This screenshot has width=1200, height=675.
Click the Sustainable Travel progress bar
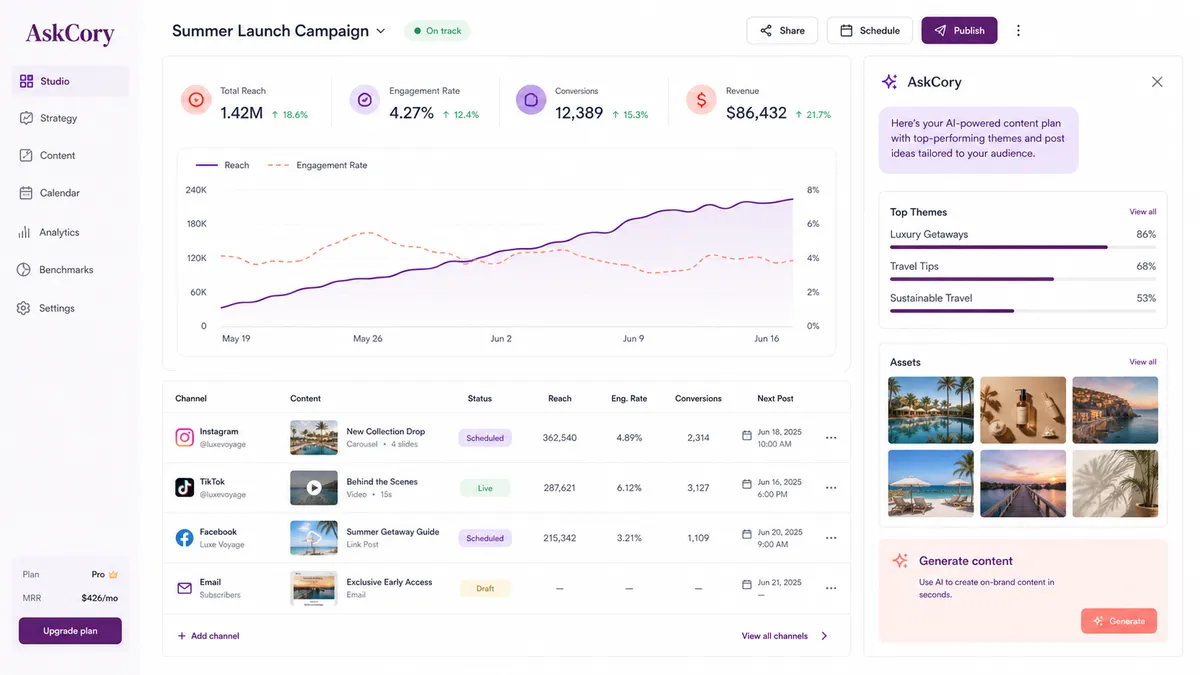pyautogui.click(x=1023, y=311)
